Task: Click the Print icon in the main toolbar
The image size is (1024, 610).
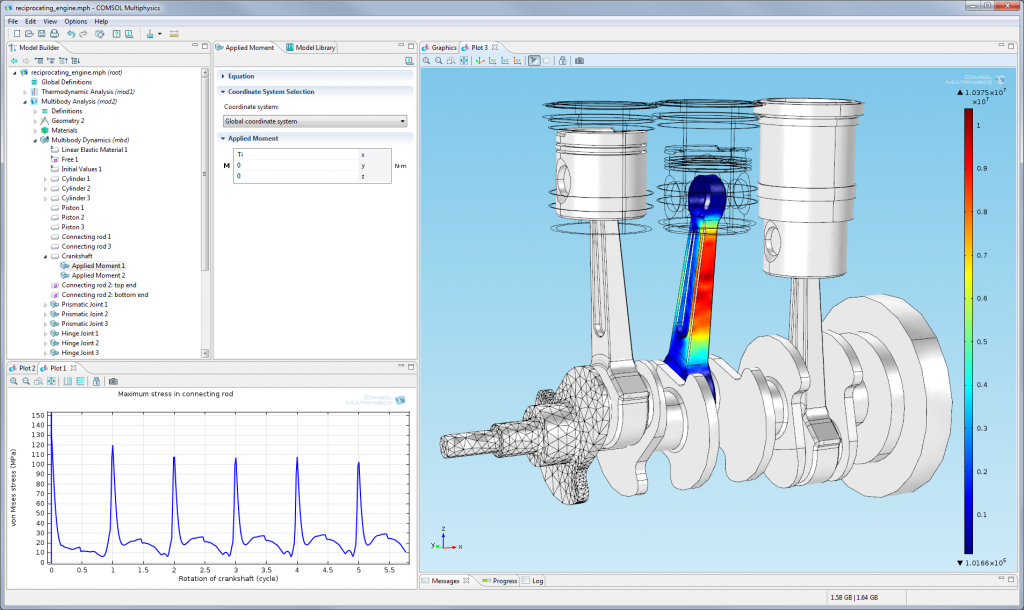Action: coord(55,33)
